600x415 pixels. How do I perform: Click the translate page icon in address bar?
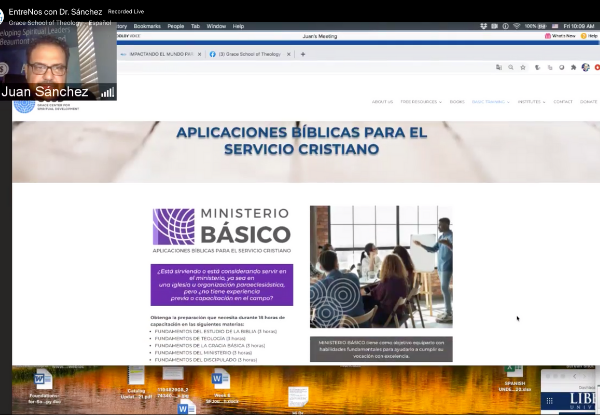pyautogui.click(x=499, y=67)
